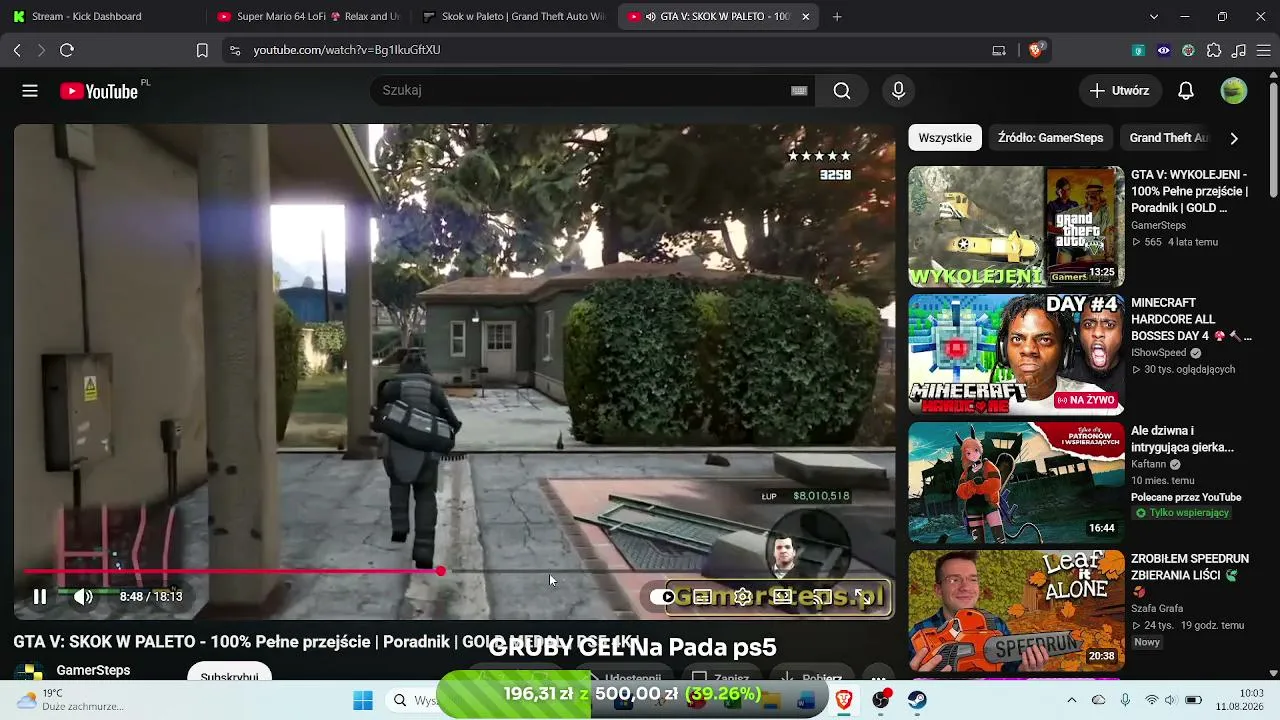Open a new browser tab
This screenshot has width=1280, height=720.
pyautogui.click(x=837, y=16)
